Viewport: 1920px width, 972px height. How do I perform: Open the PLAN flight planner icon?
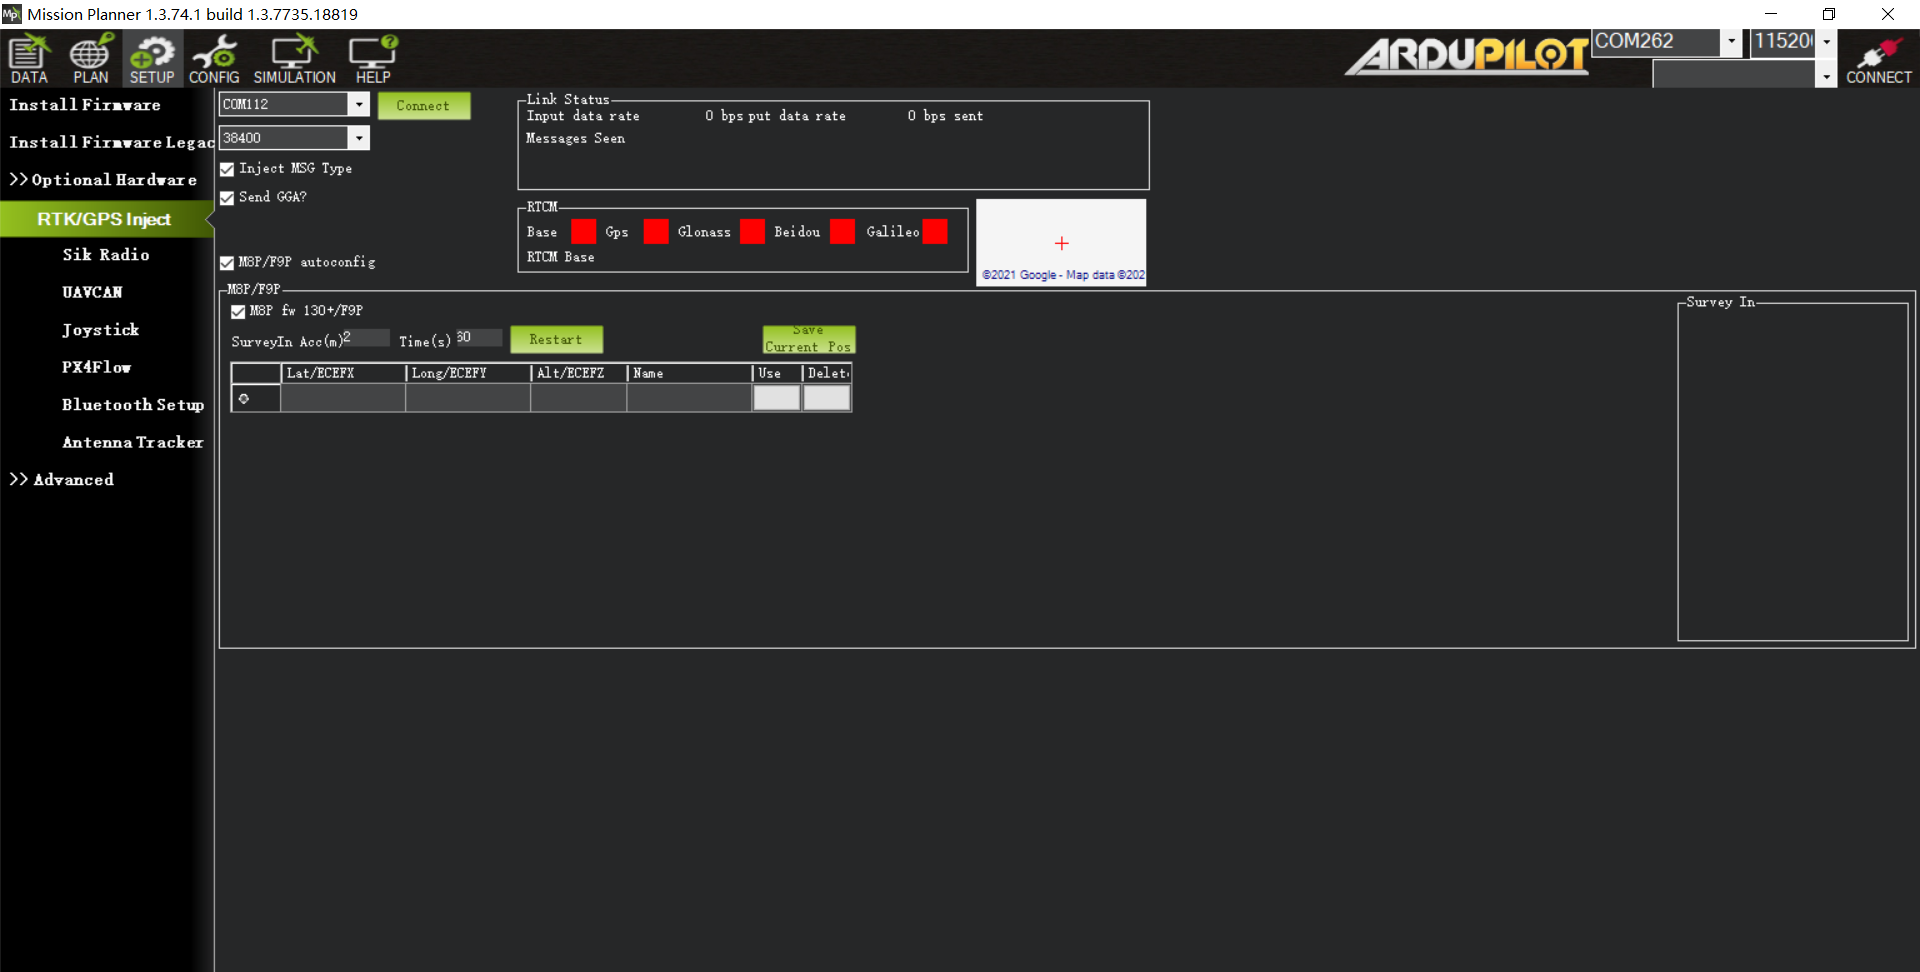click(90, 59)
